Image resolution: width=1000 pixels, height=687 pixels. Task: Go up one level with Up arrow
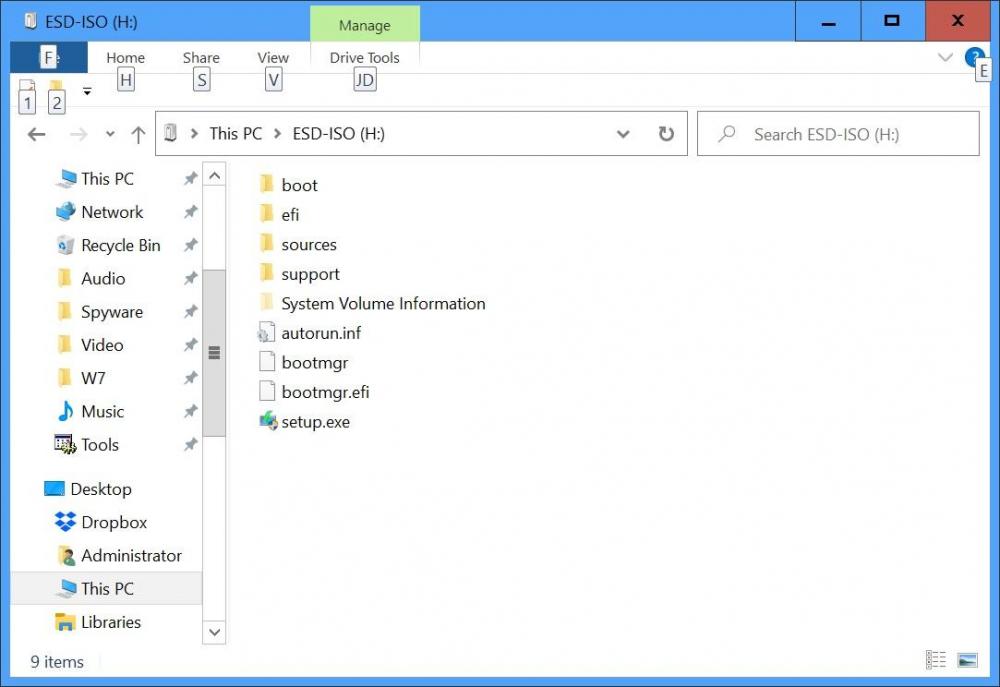138,134
